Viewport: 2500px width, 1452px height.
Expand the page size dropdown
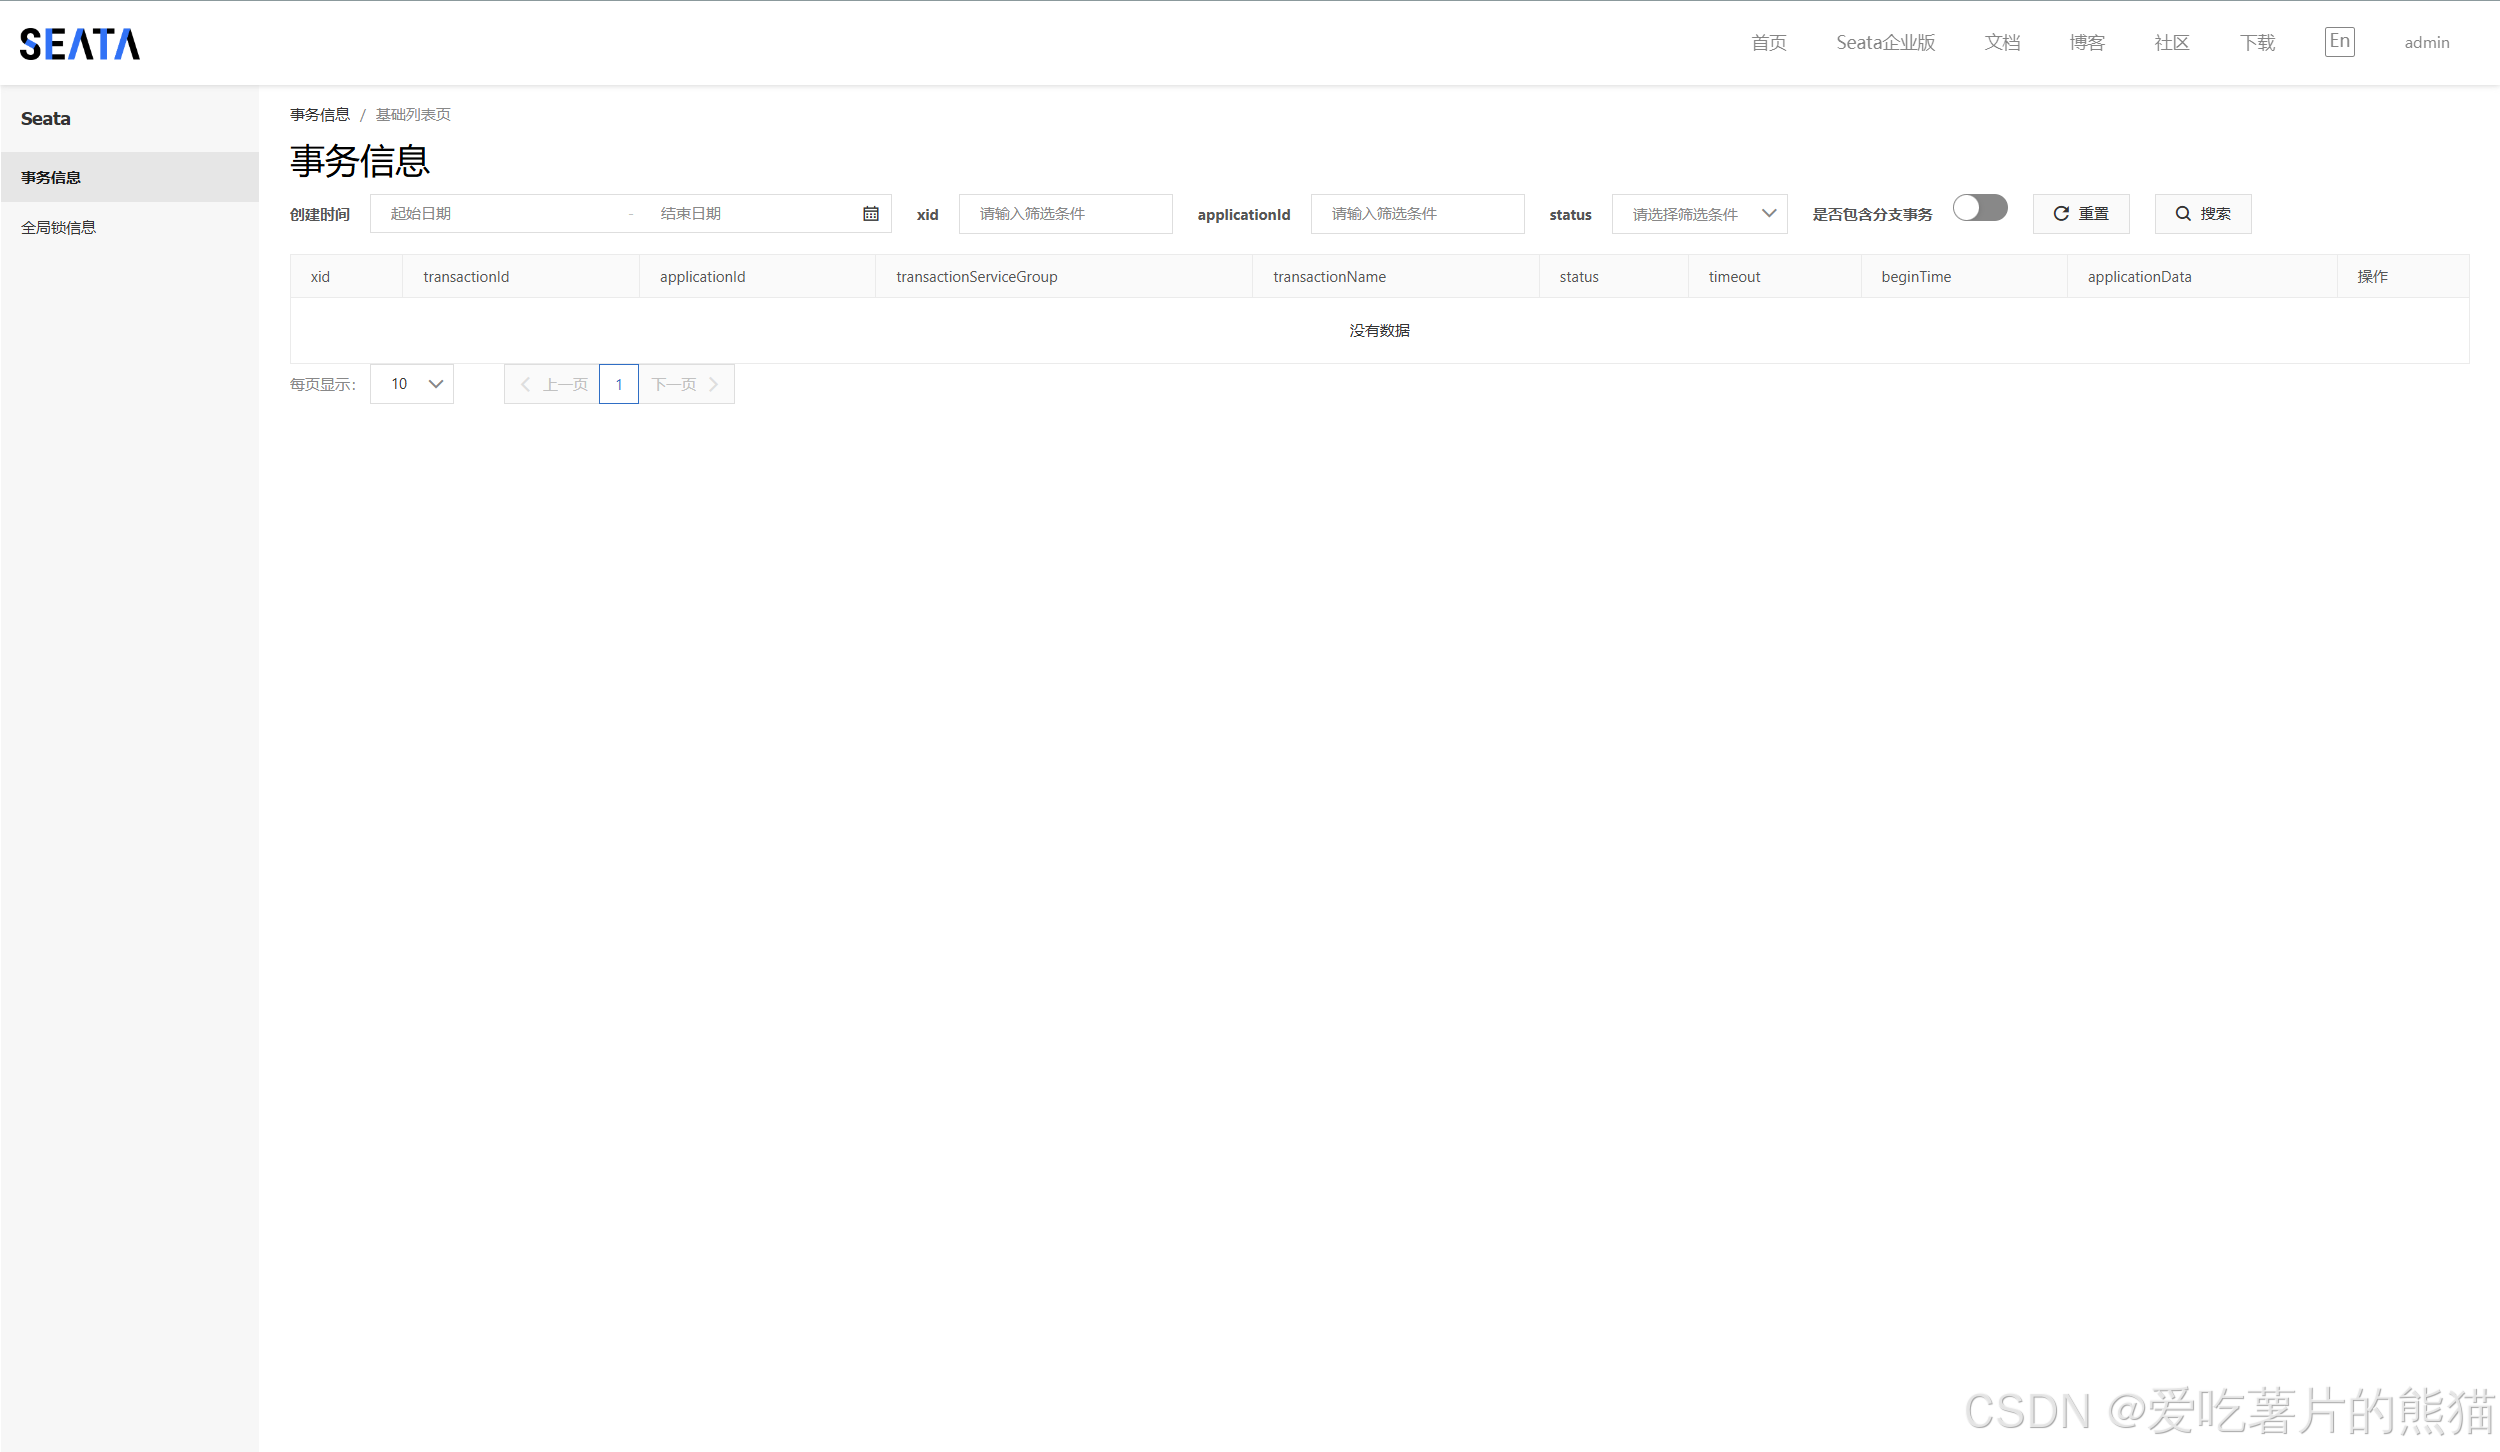(412, 385)
